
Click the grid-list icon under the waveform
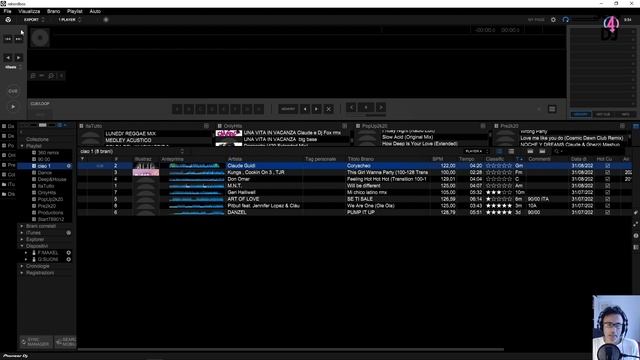point(33,76)
